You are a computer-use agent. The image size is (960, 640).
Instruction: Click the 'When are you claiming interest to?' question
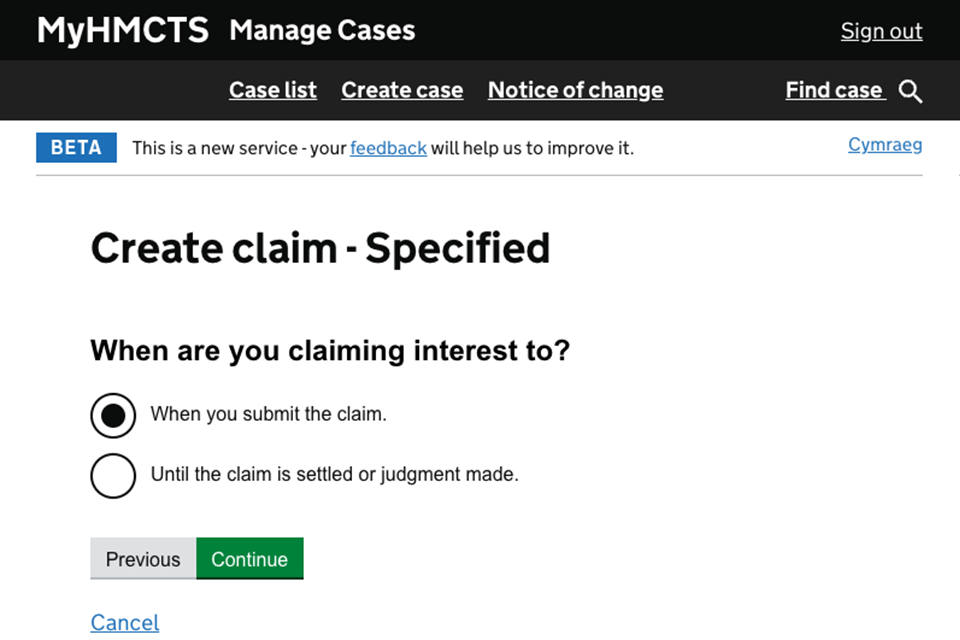[x=329, y=351]
